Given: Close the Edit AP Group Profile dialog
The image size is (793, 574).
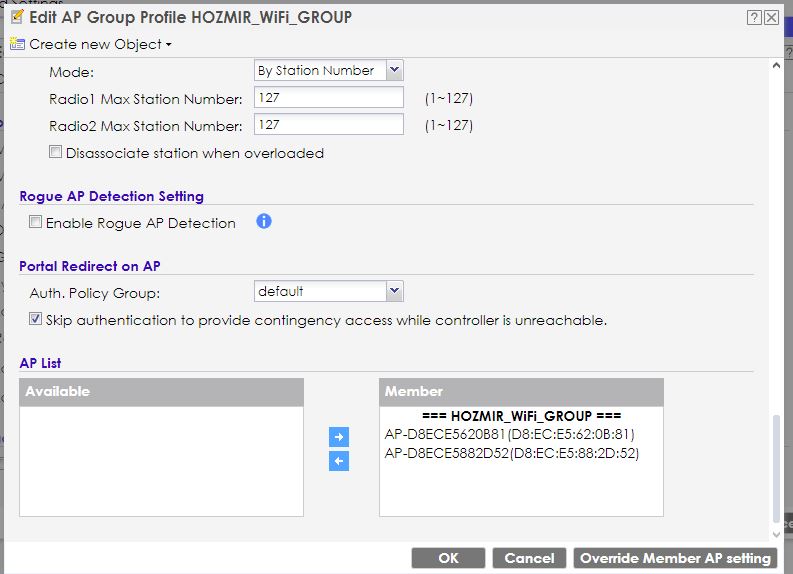Looking at the screenshot, I should click(771, 18).
